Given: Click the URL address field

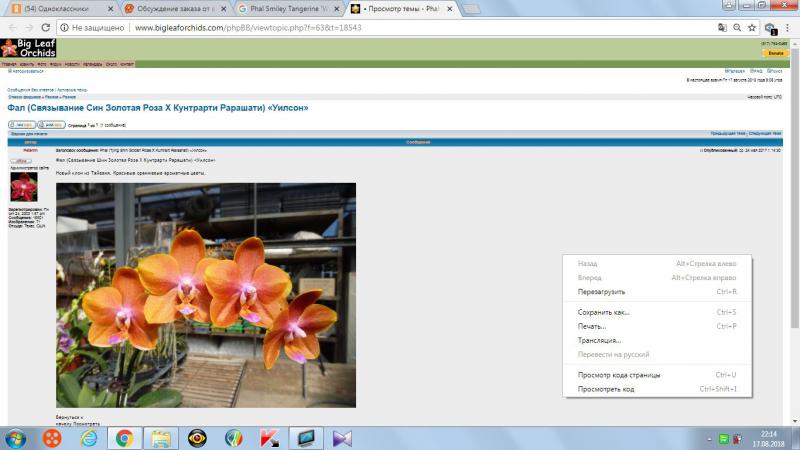Looking at the screenshot, I should (x=400, y=28).
